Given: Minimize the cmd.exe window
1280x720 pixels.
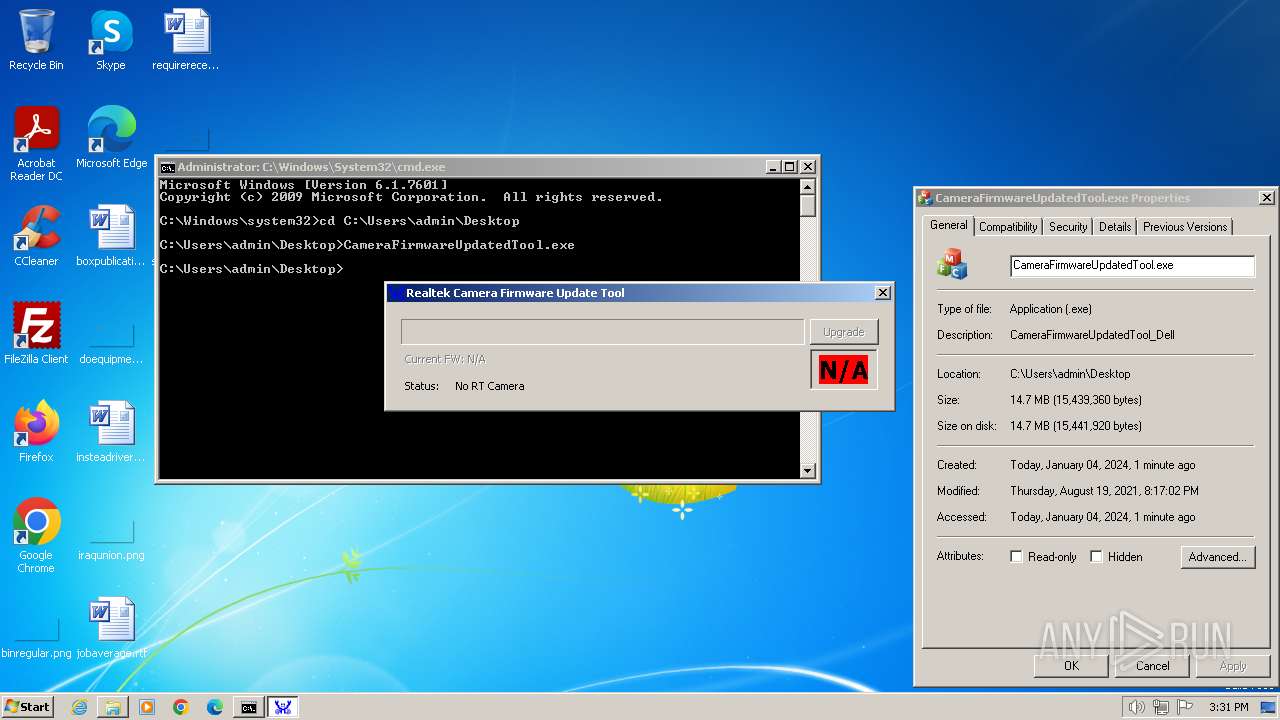Looking at the screenshot, I should pos(773,167).
